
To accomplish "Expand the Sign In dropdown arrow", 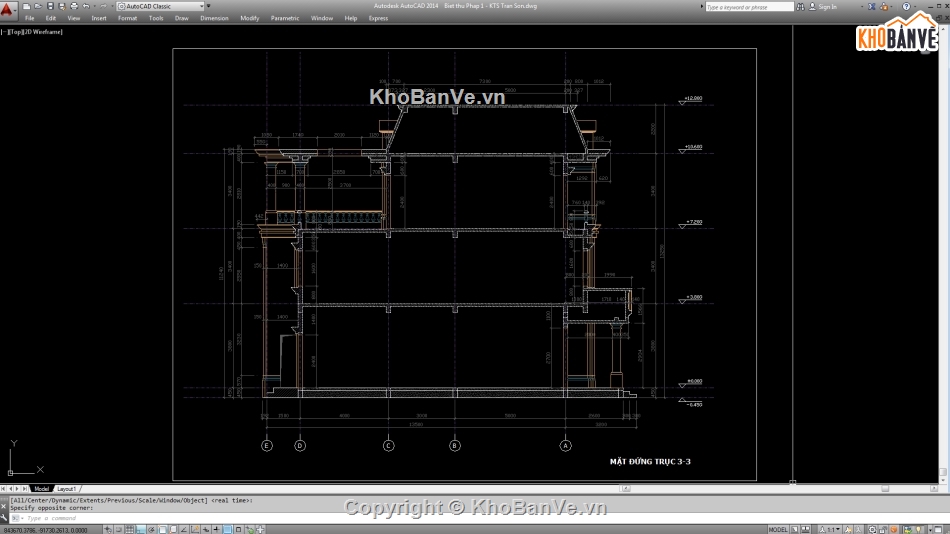I will tap(862, 7).
